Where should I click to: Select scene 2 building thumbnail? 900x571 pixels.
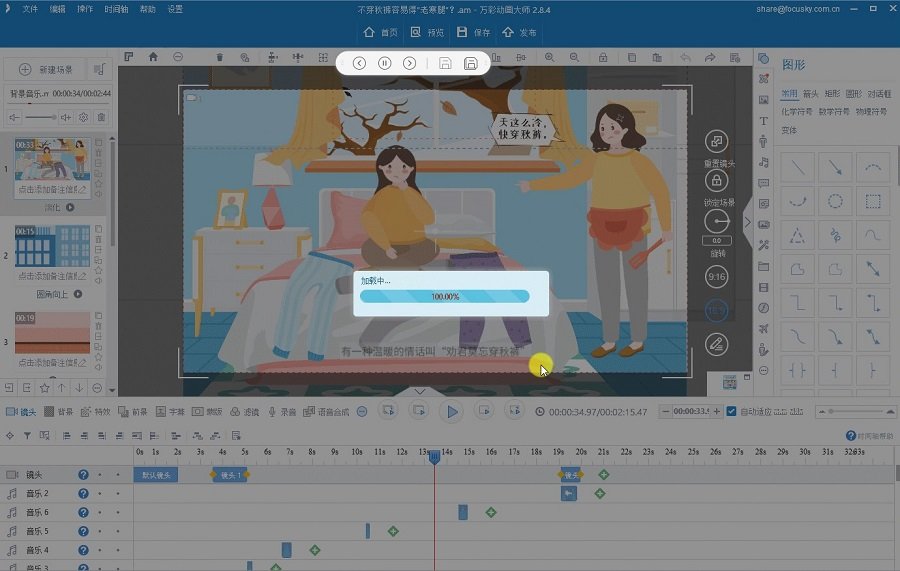(52, 246)
